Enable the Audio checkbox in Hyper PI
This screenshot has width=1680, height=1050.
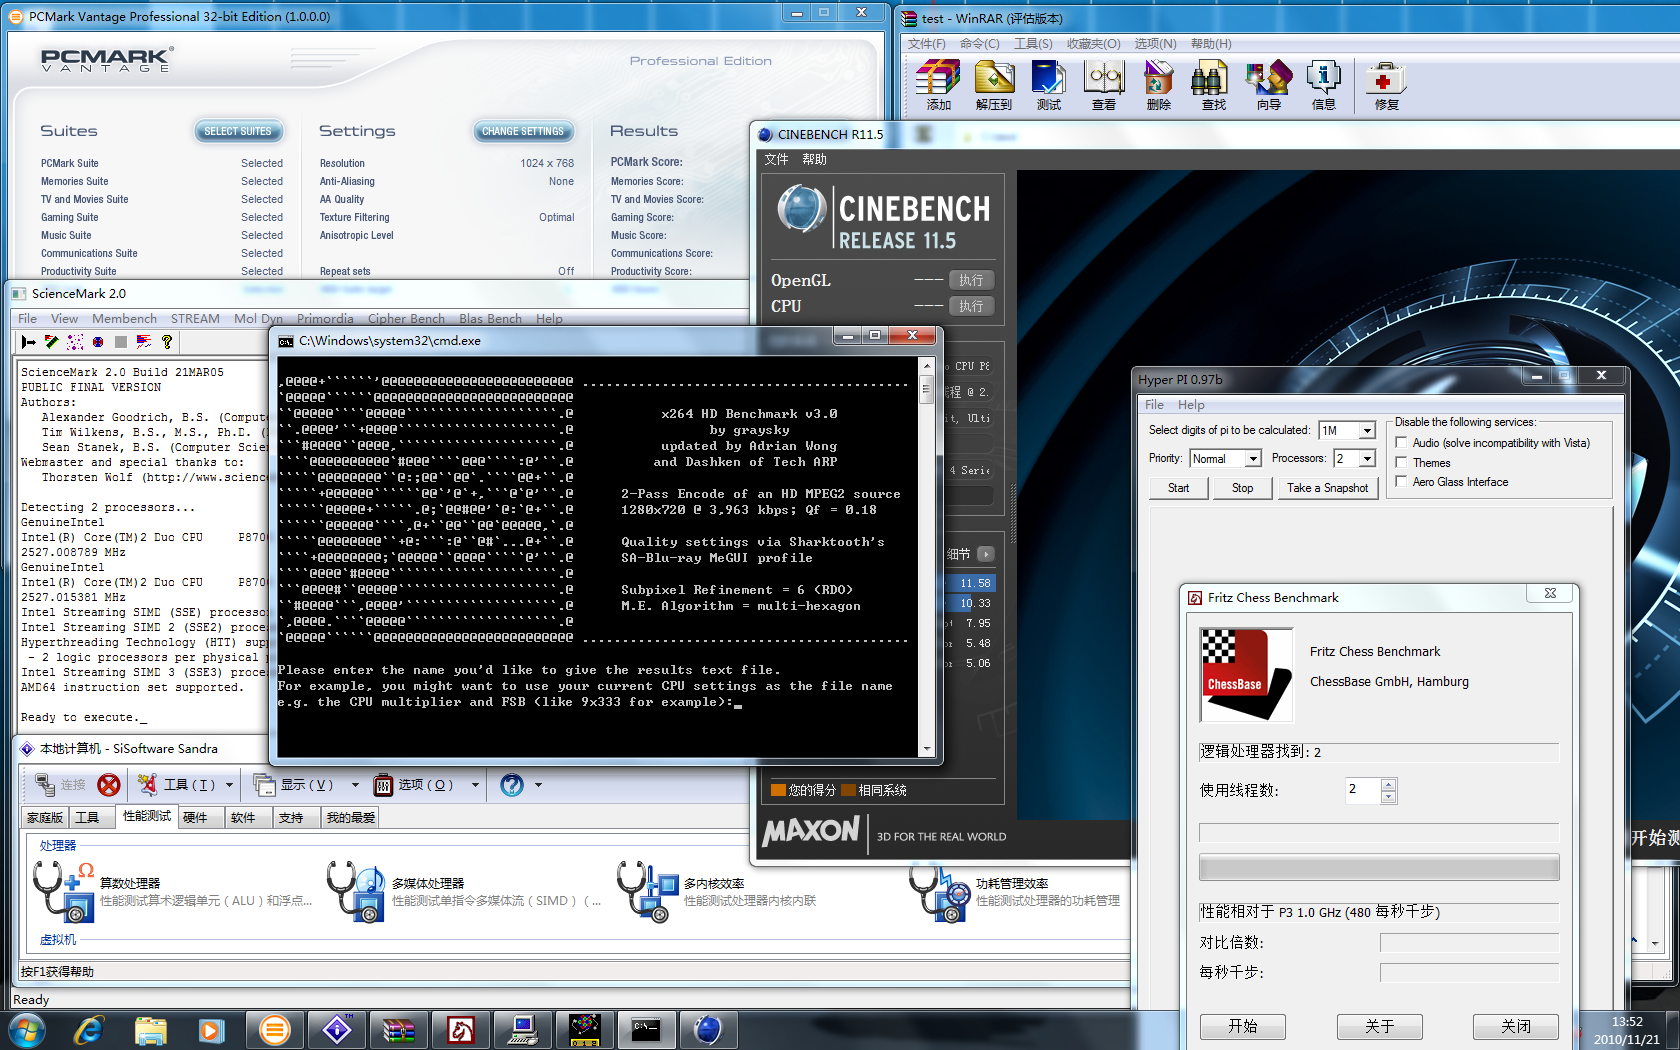[1401, 442]
